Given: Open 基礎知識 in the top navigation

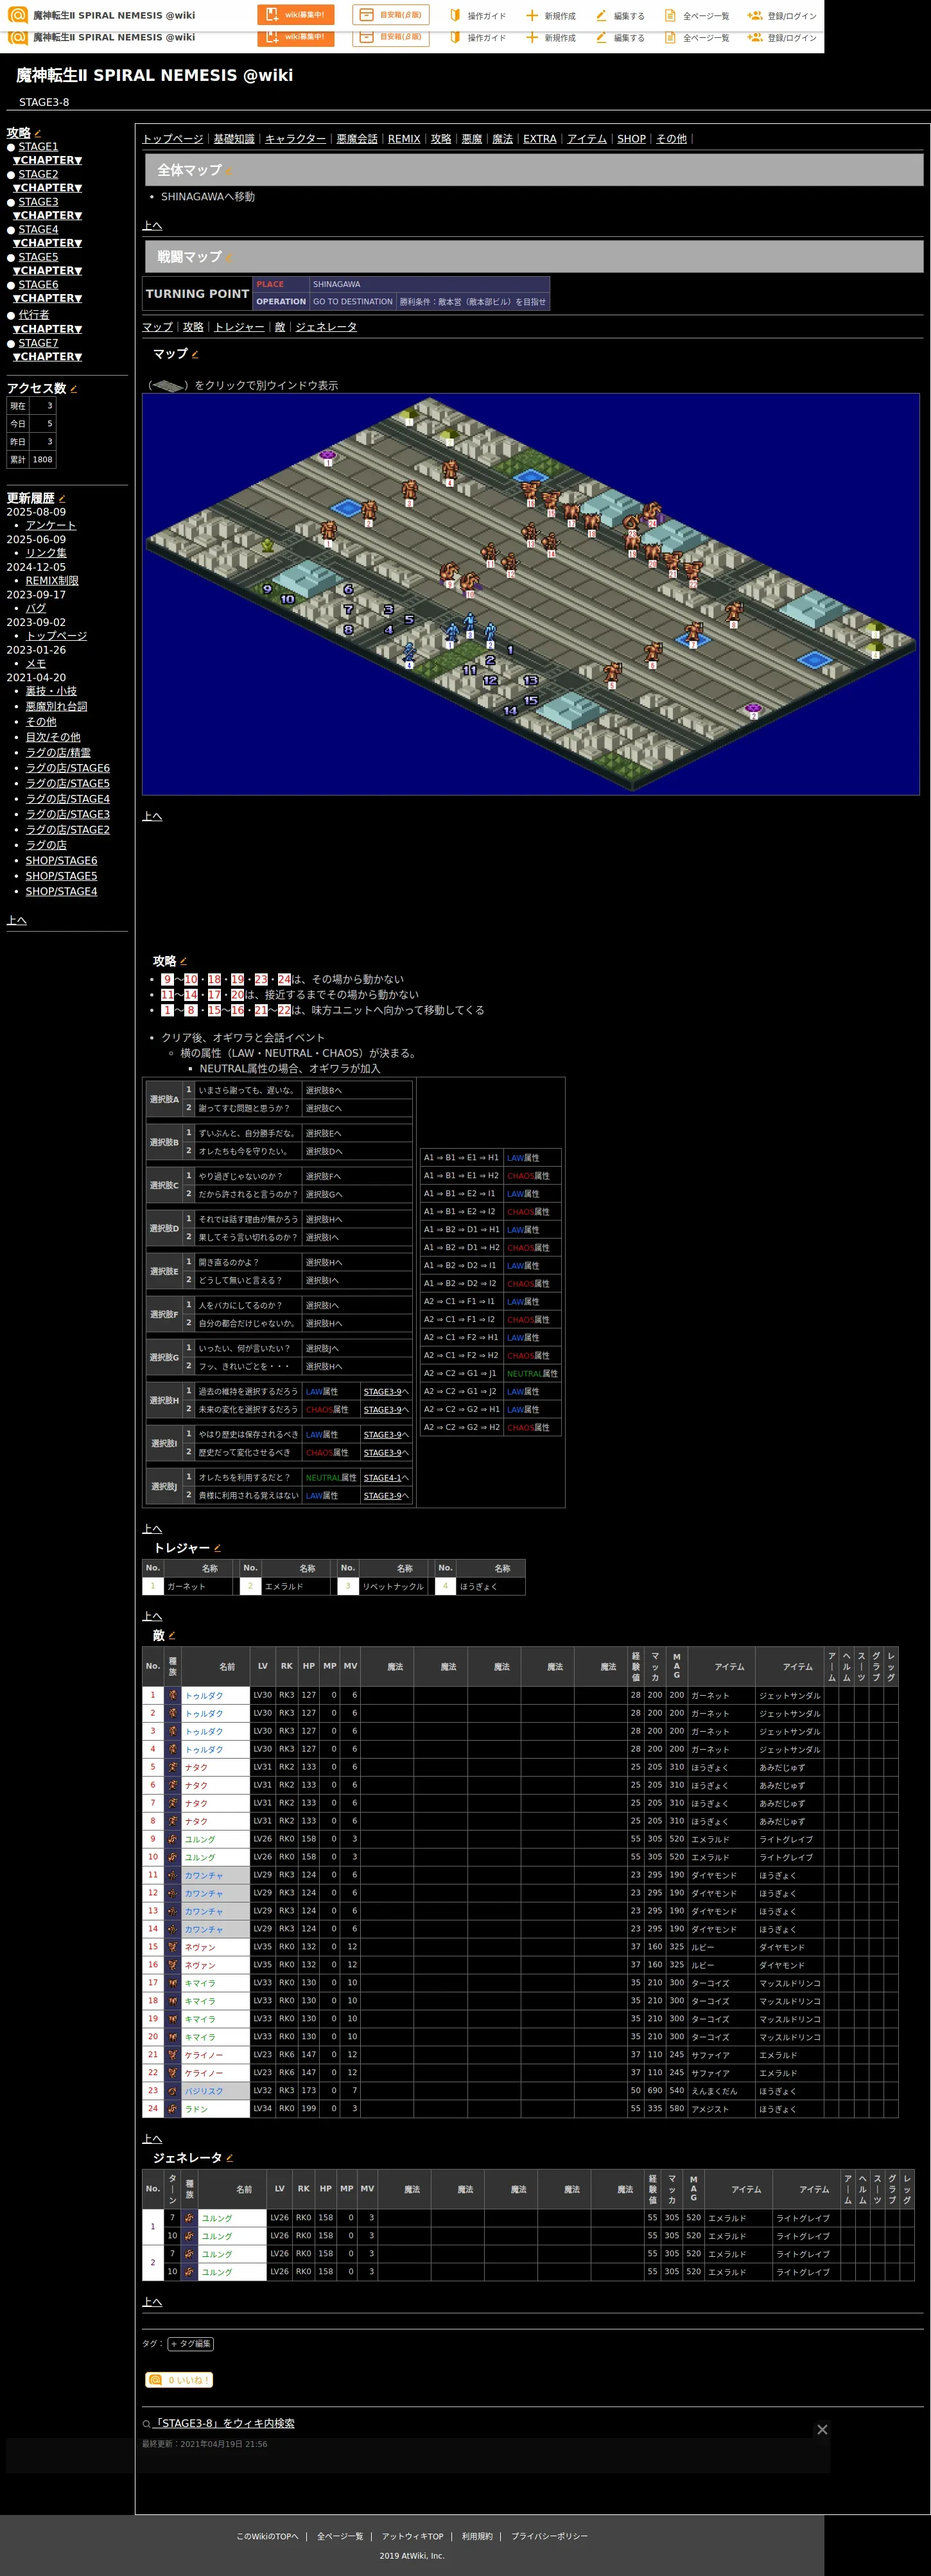Looking at the screenshot, I should 234,139.
